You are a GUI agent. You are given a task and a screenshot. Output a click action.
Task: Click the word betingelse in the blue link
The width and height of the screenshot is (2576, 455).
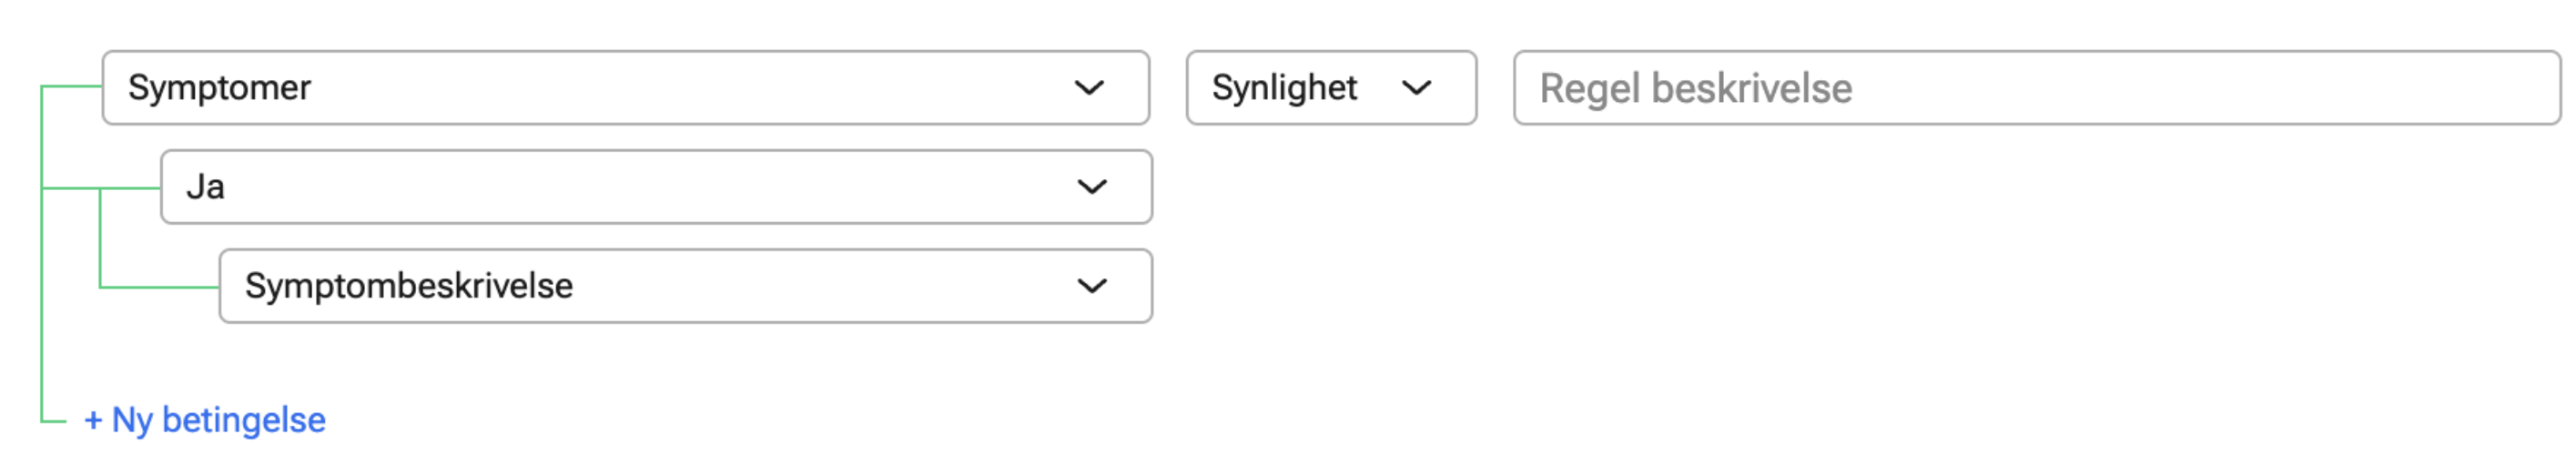tap(243, 420)
